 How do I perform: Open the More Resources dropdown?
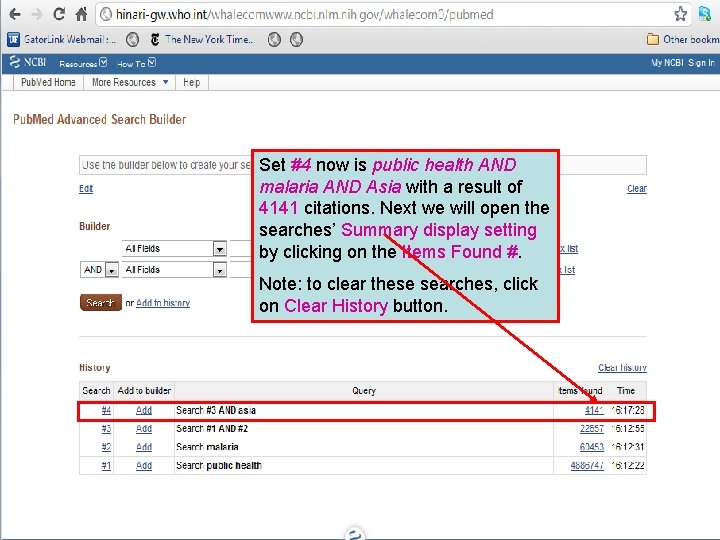tap(129, 83)
